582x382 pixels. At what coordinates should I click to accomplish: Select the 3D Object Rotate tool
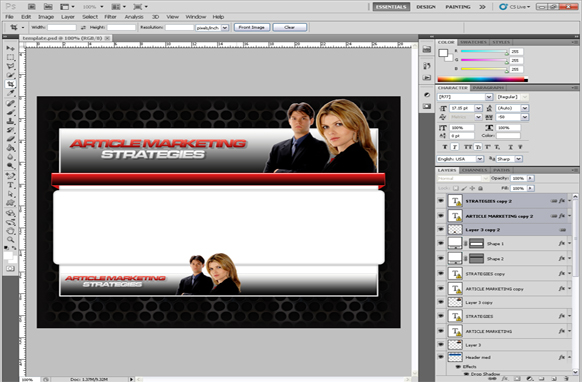[x=10, y=213]
